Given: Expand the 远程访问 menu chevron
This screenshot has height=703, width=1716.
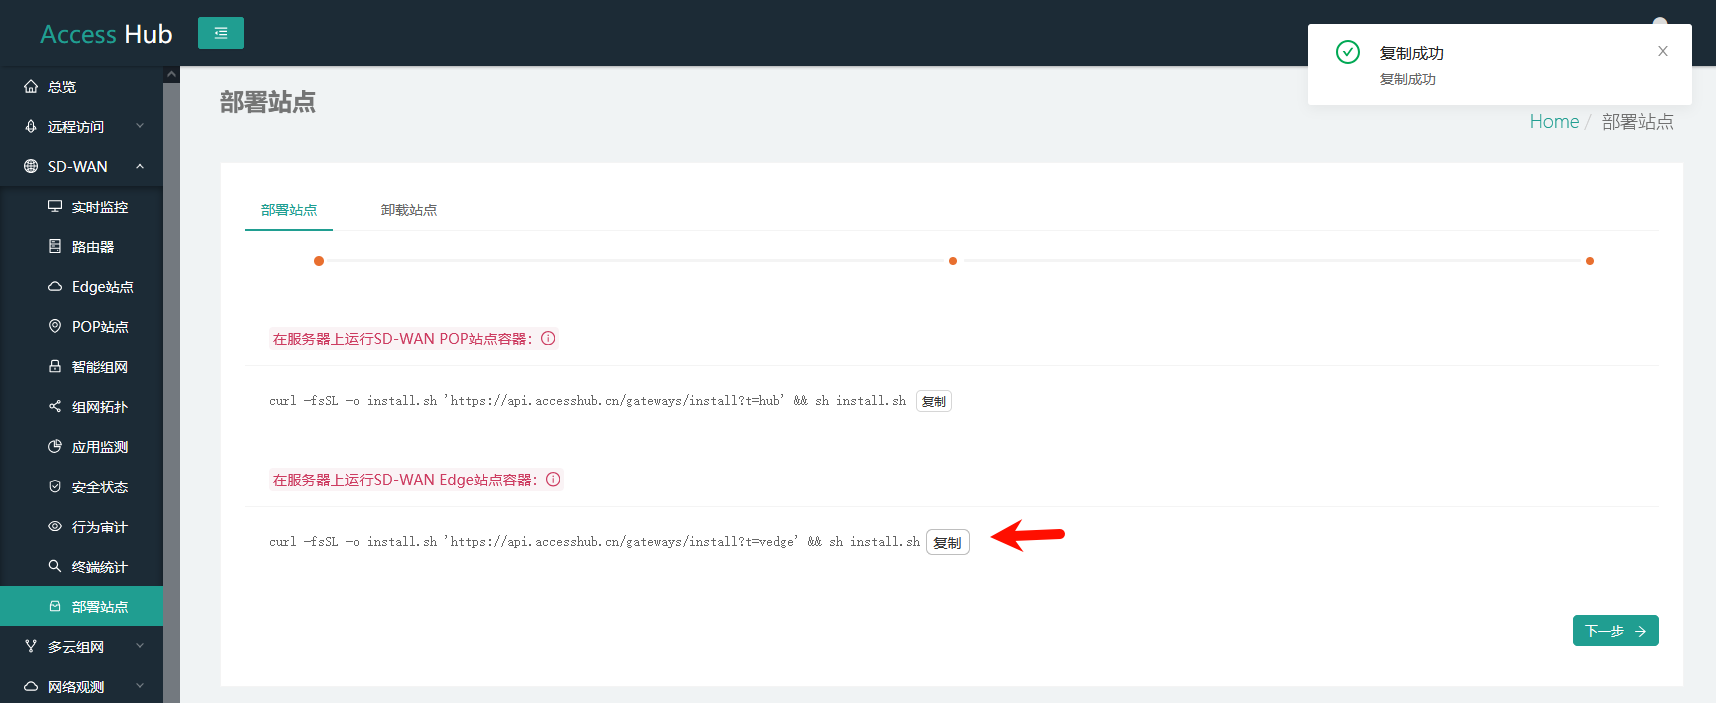Looking at the screenshot, I should click(x=140, y=126).
